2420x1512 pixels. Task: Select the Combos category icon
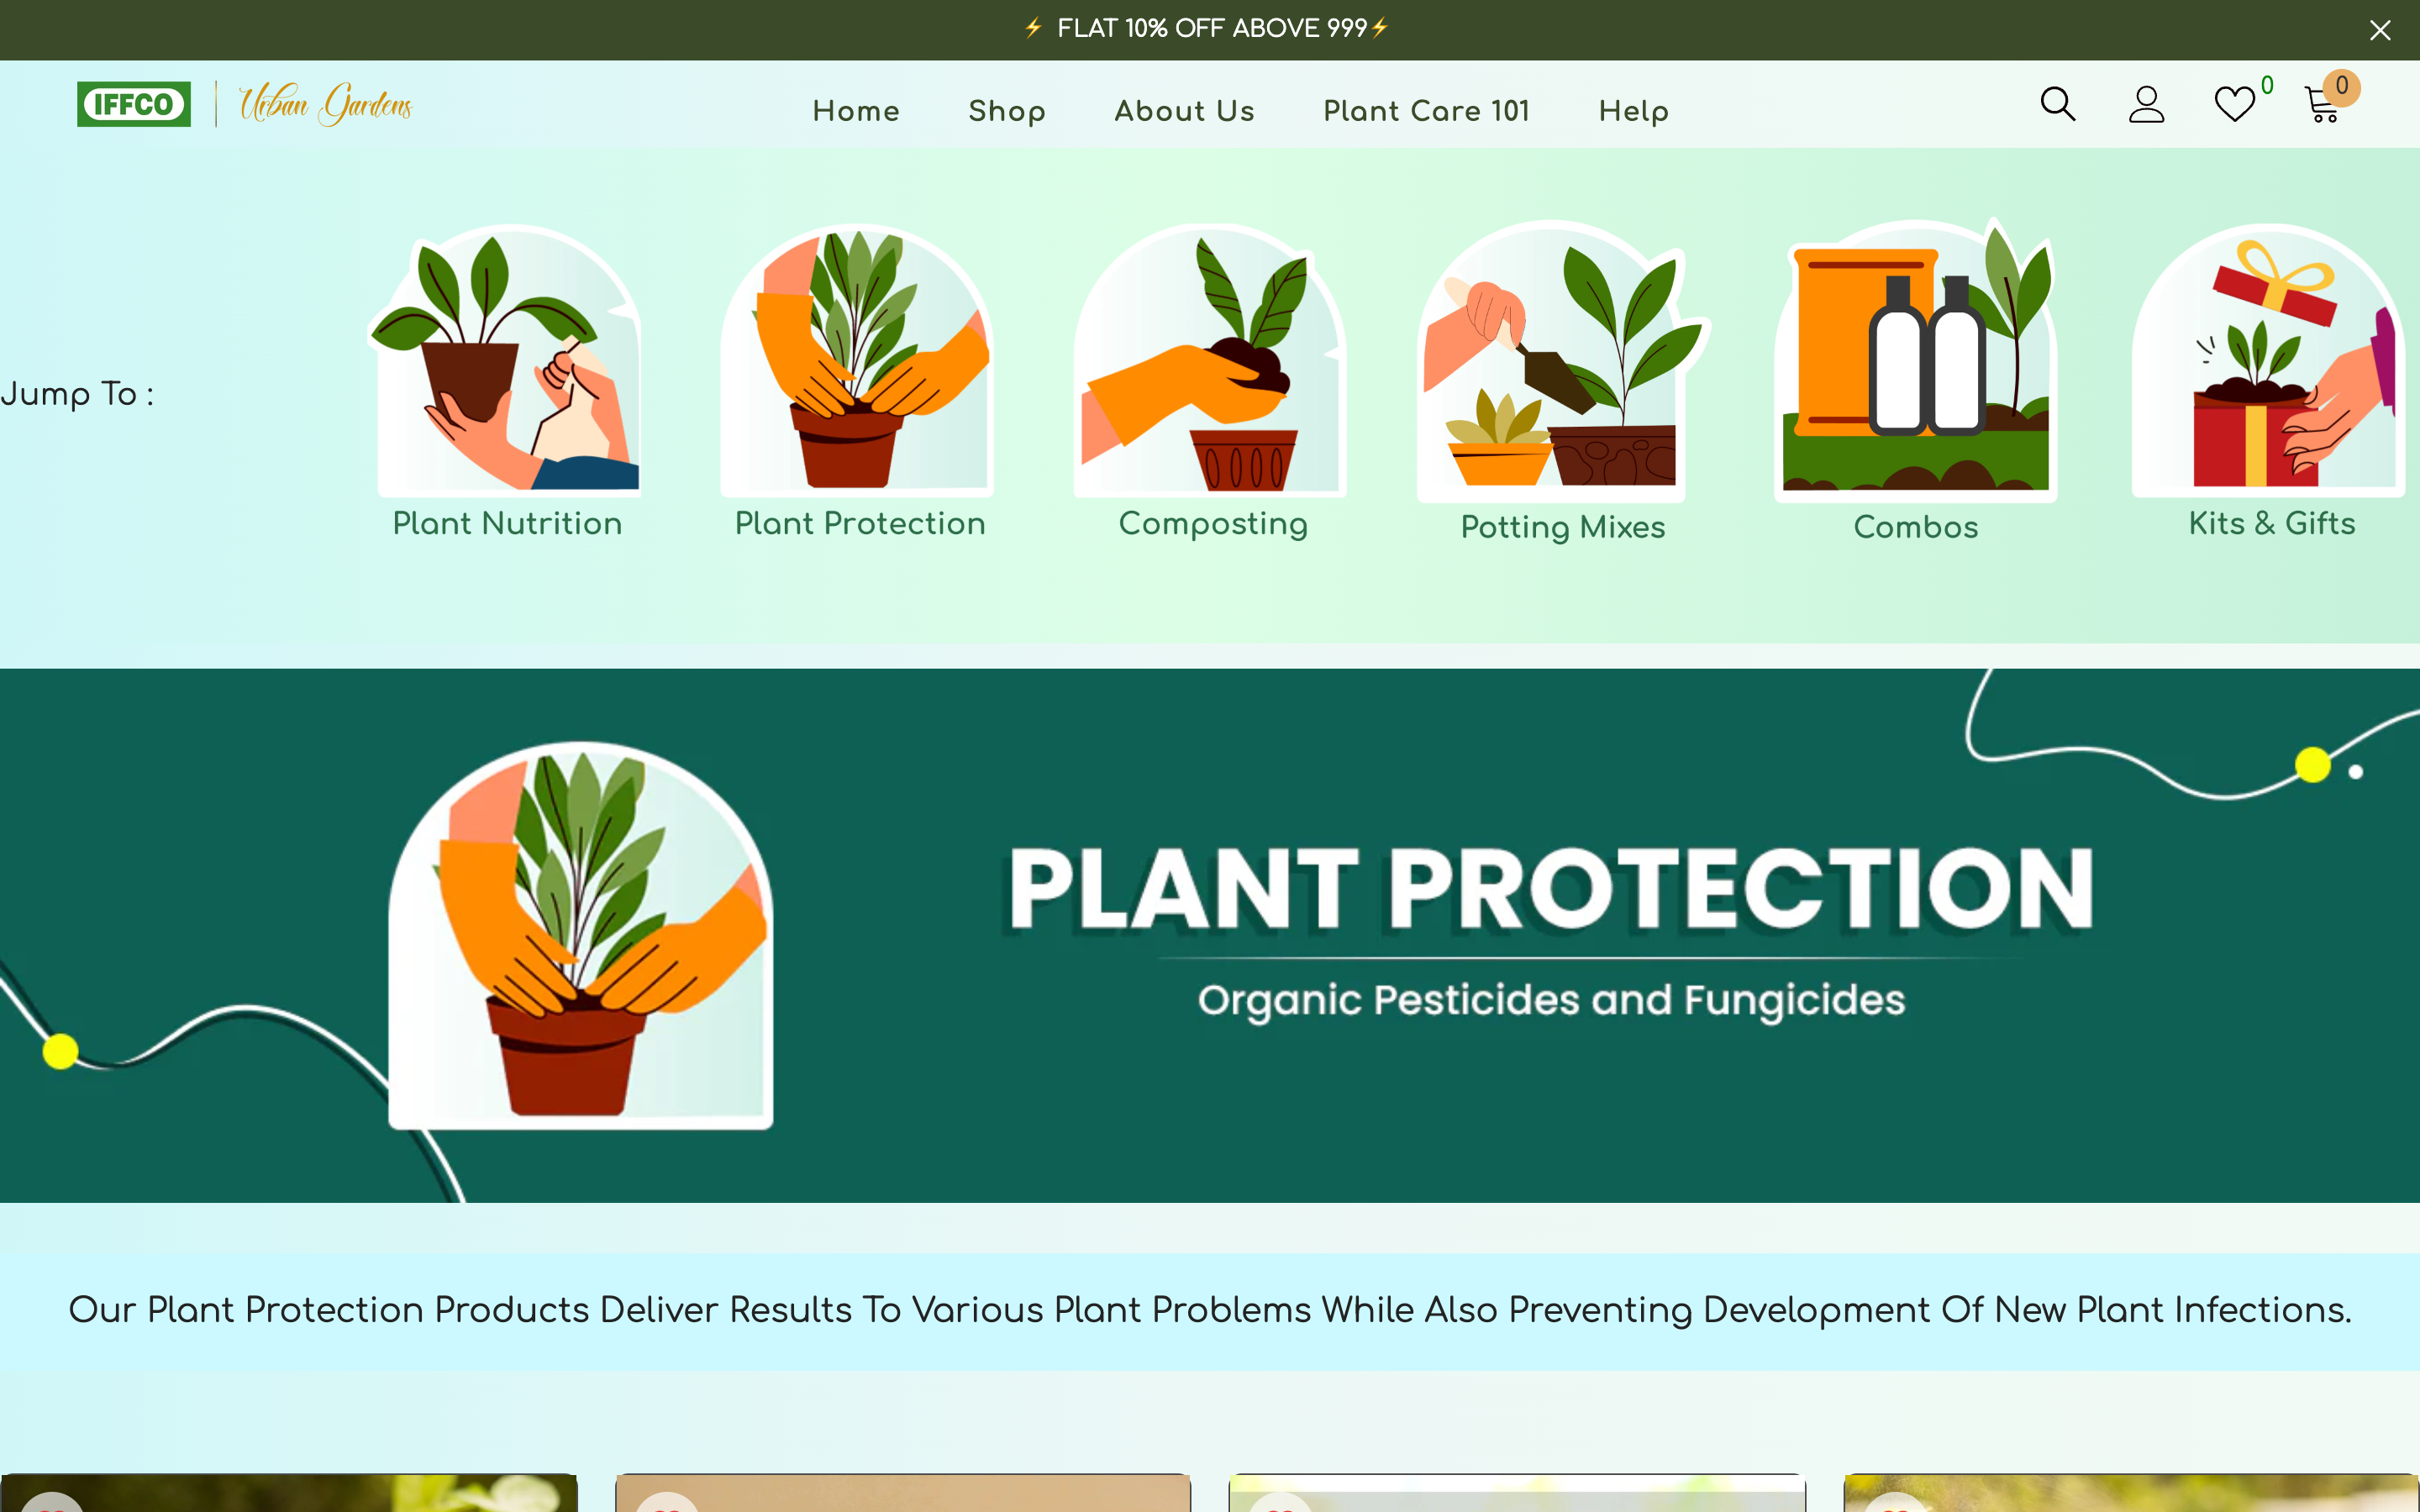tap(1915, 365)
